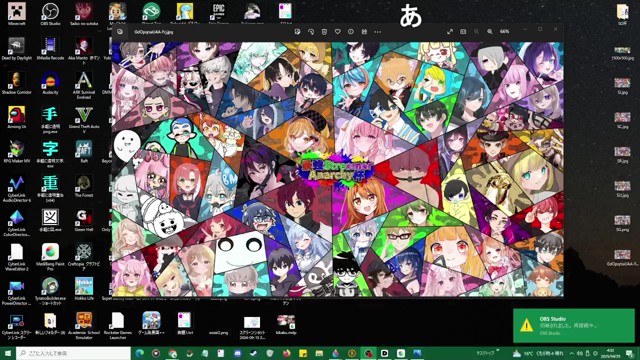Screen dimensions: 640x360
Task: Open the XMedia Recode desktop icon
Action: (x=50, y=49)
